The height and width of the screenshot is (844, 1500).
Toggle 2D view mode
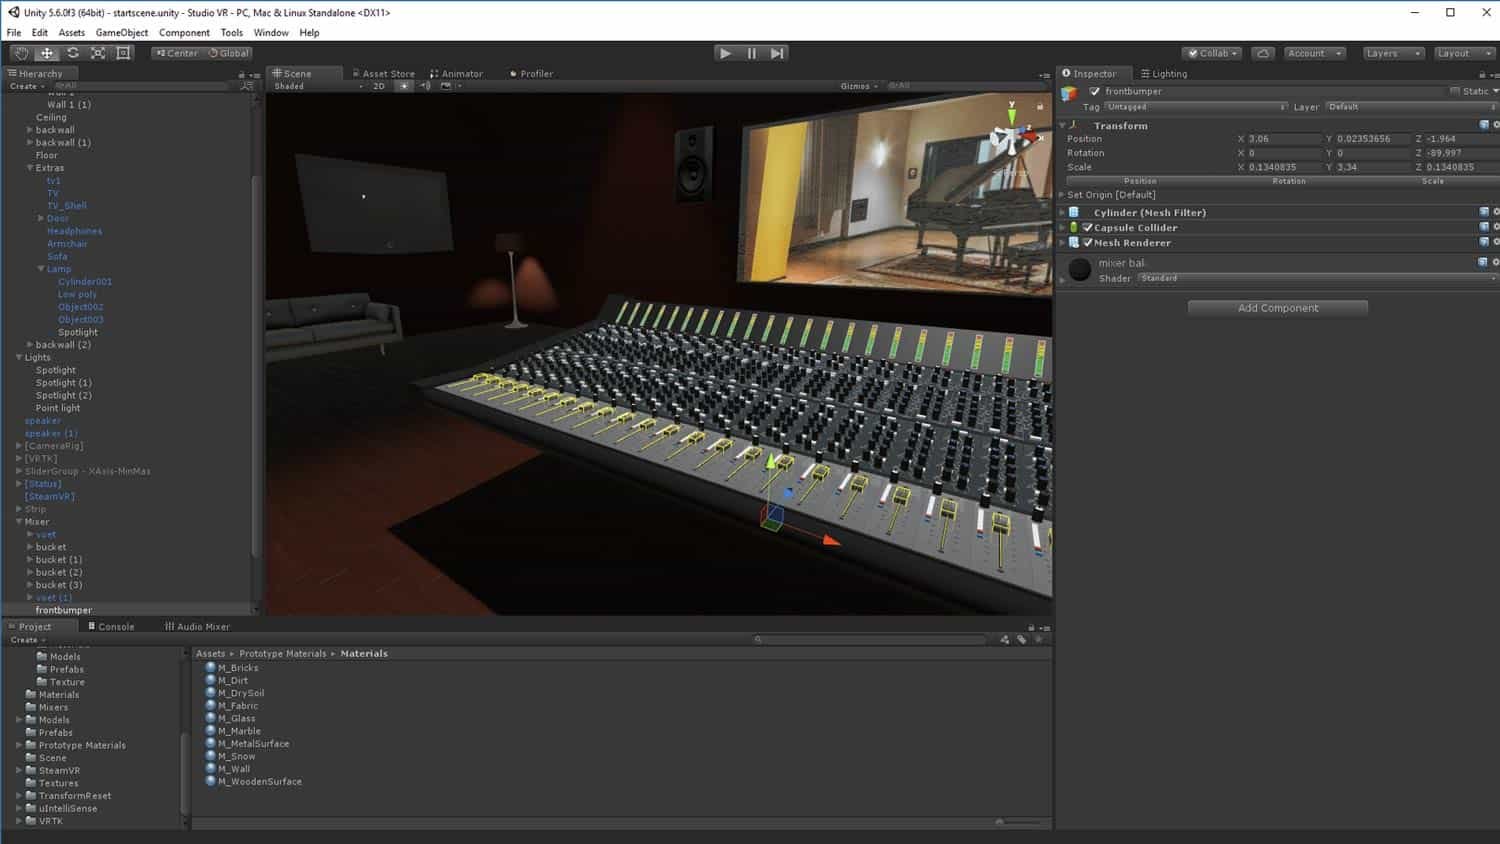tap(379, 86)
